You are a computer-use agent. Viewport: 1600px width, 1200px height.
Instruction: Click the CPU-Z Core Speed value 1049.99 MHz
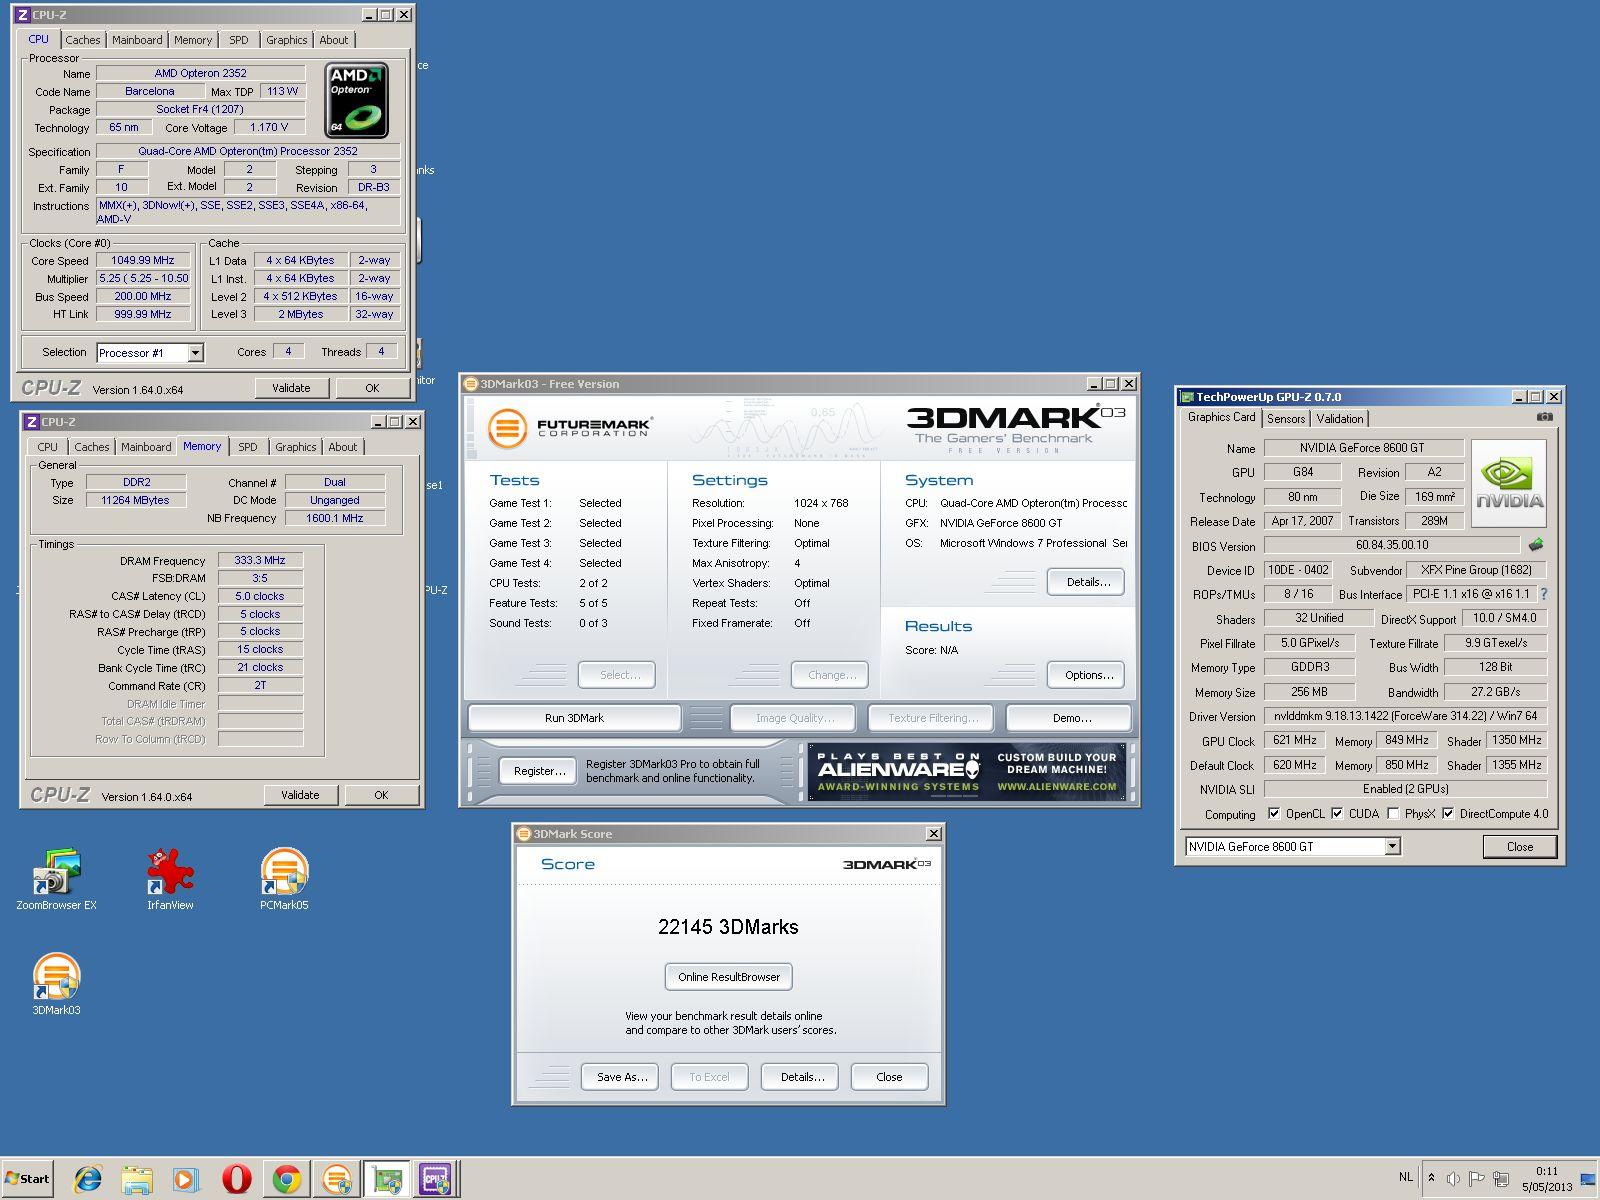143,260
